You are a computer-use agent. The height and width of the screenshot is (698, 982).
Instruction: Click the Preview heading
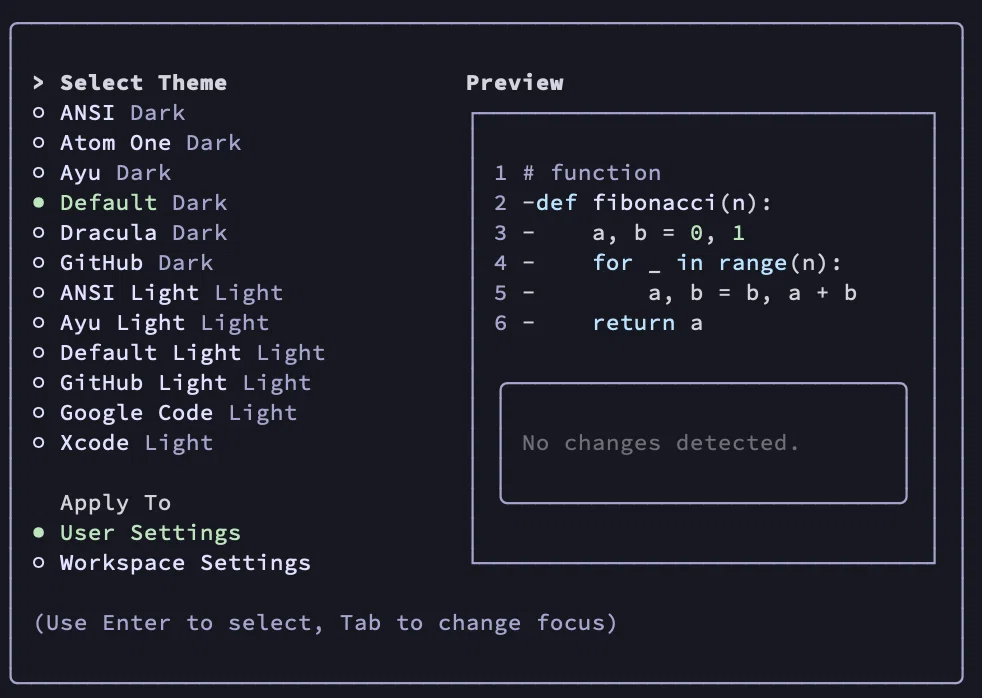(515, 83)
